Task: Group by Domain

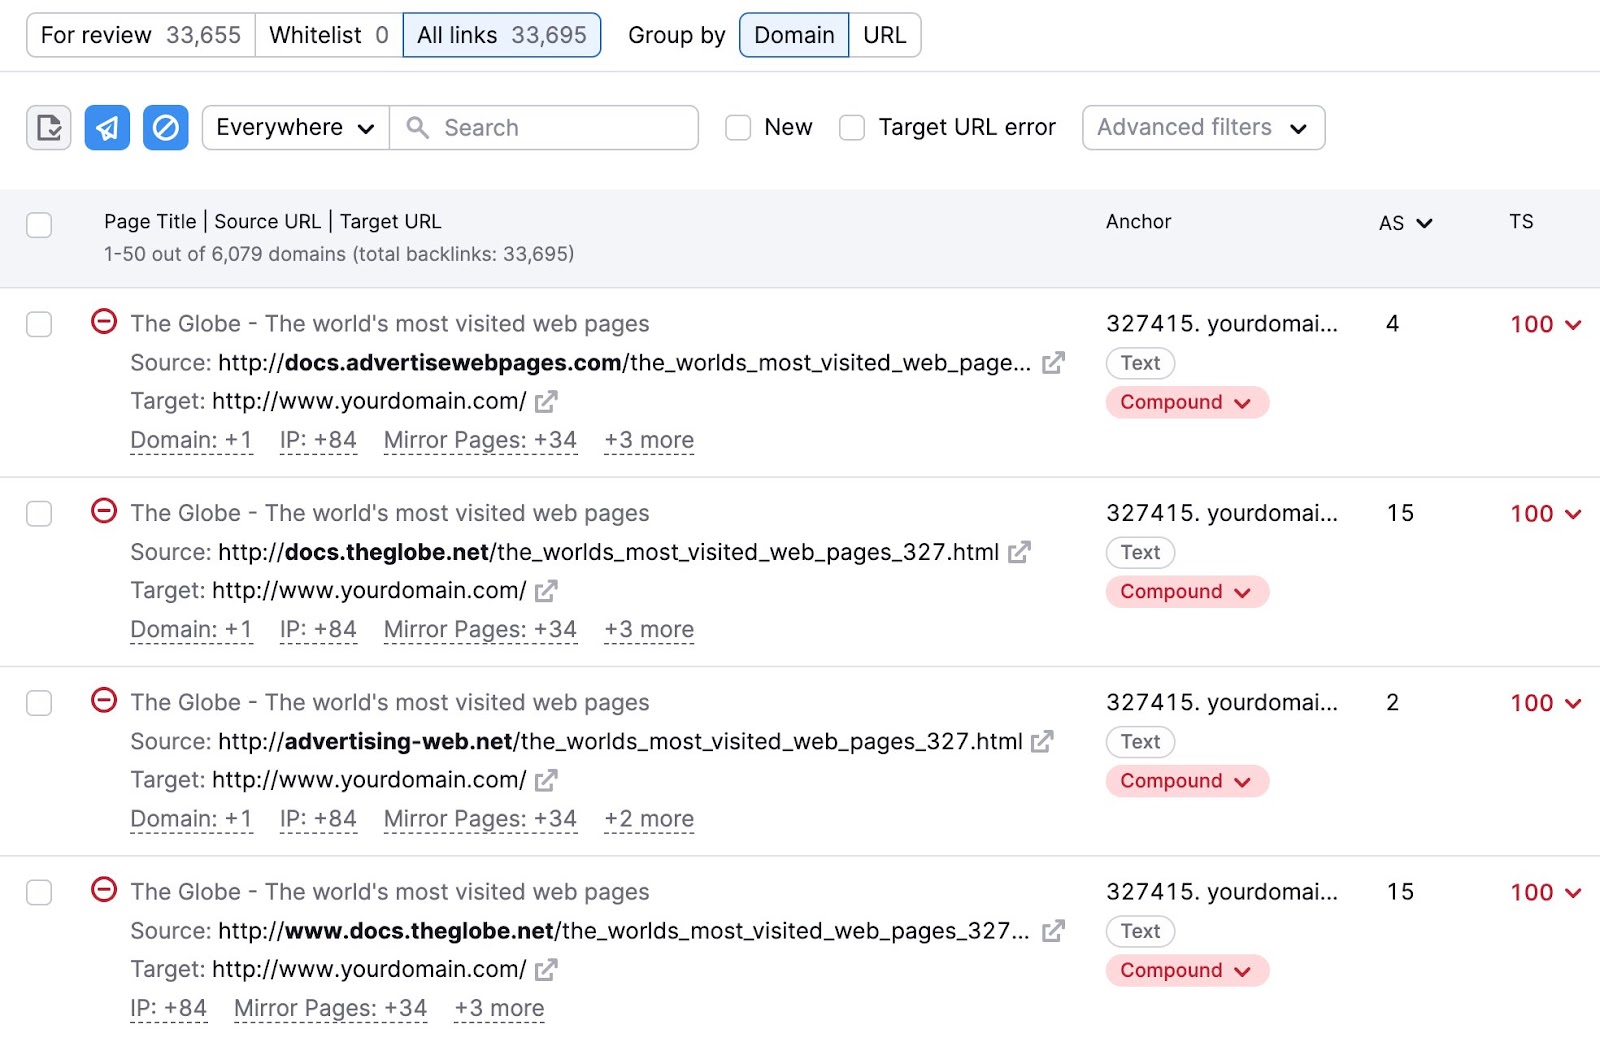Action: [x=794, y=35]
